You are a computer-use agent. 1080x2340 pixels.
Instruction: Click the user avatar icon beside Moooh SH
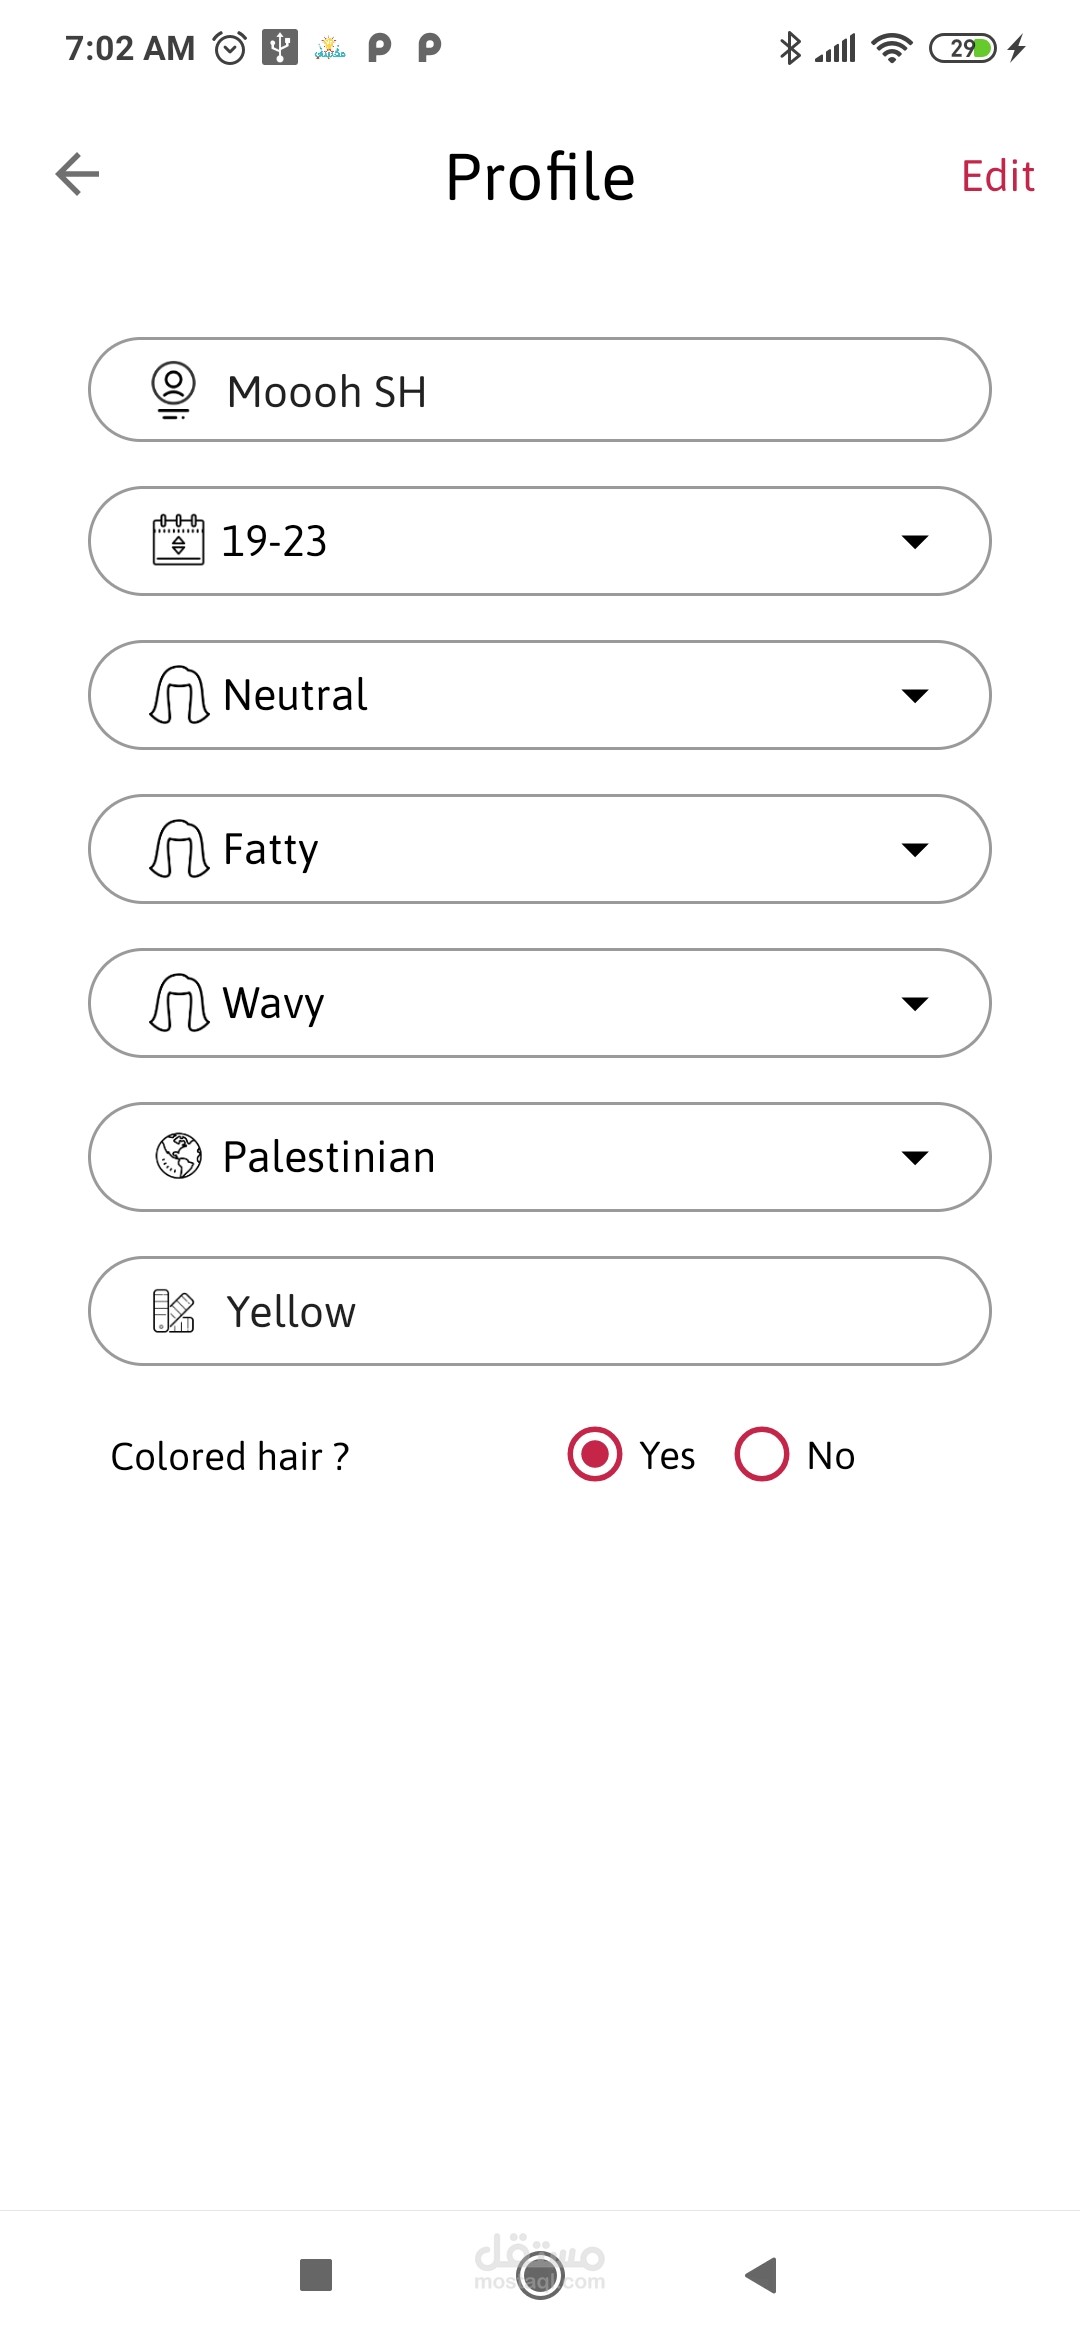tap(174, 390)
